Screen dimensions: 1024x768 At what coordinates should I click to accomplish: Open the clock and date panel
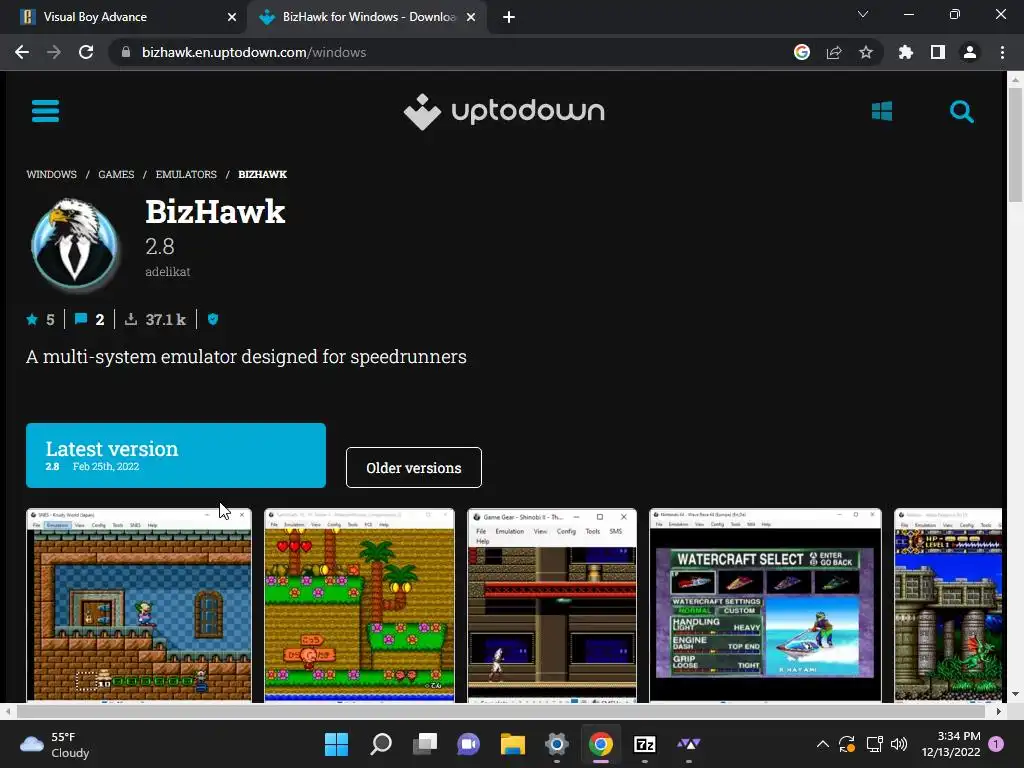(951, 744)
